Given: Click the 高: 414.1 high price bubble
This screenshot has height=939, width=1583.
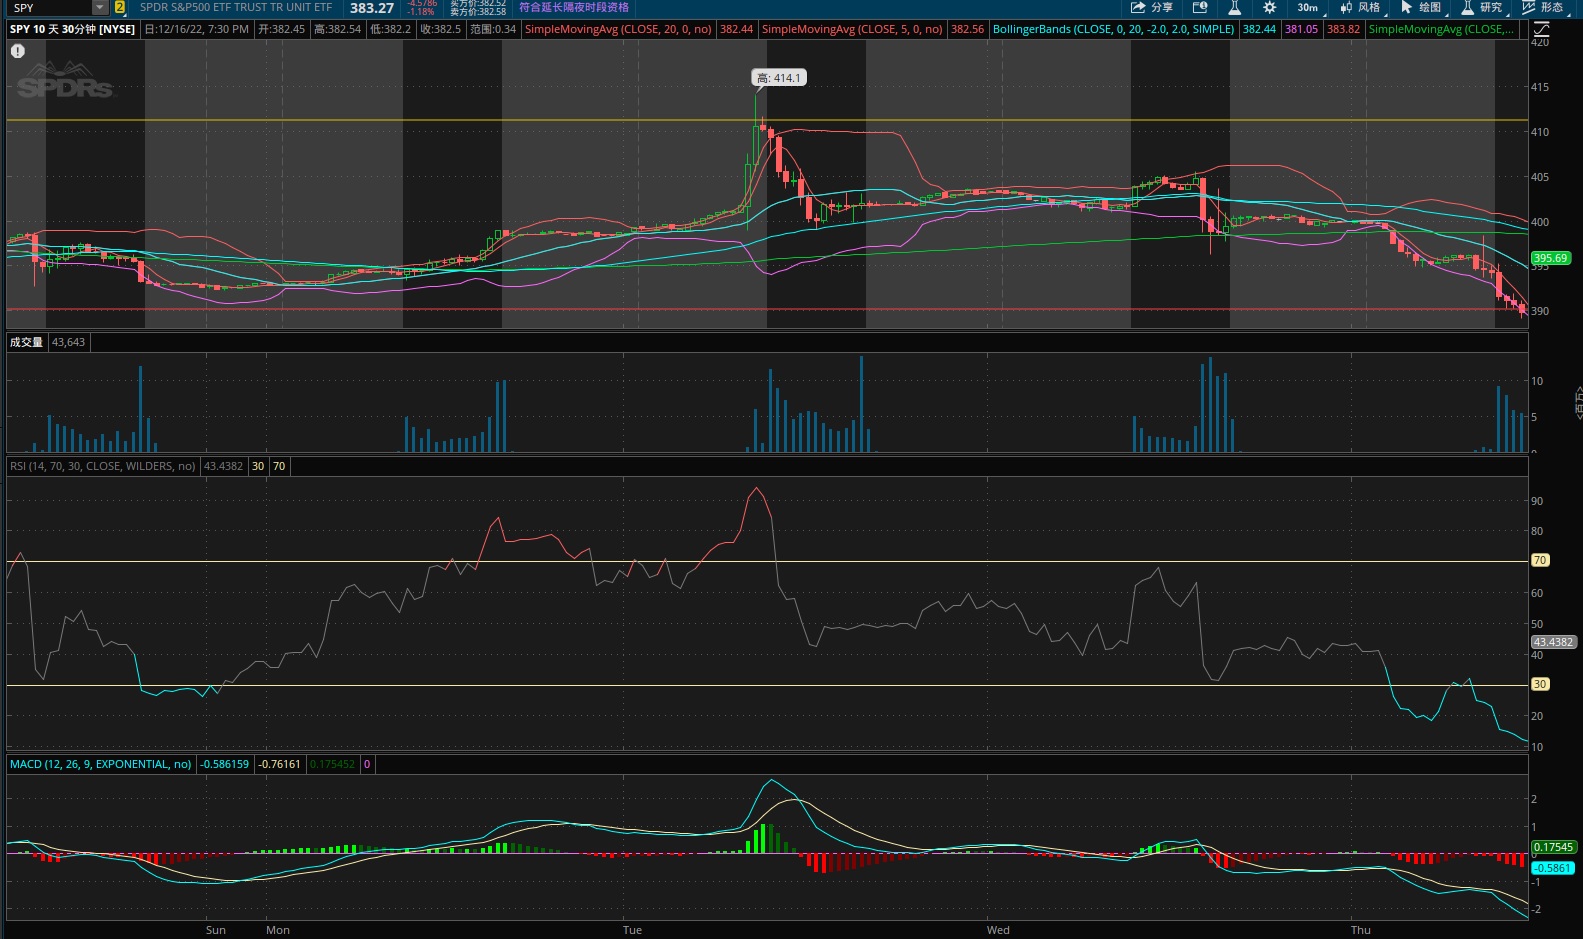Looking at the screenshot, I should point(779,78).
